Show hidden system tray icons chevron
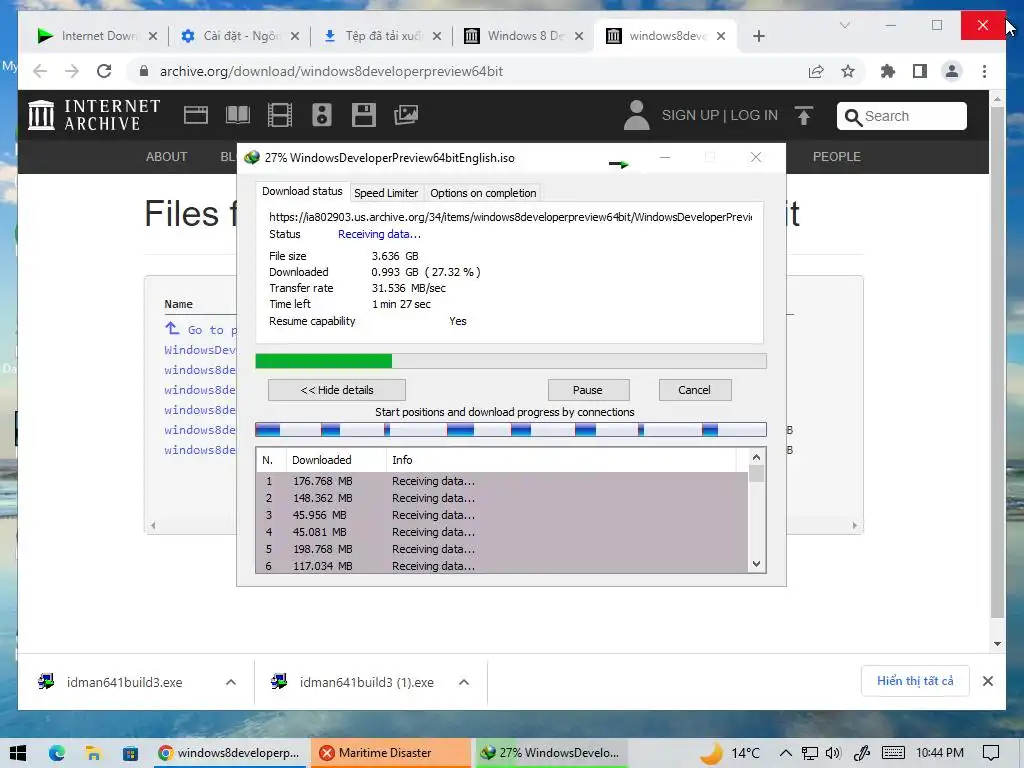The width and height of the screenshot is (1024, 768). 786,753
